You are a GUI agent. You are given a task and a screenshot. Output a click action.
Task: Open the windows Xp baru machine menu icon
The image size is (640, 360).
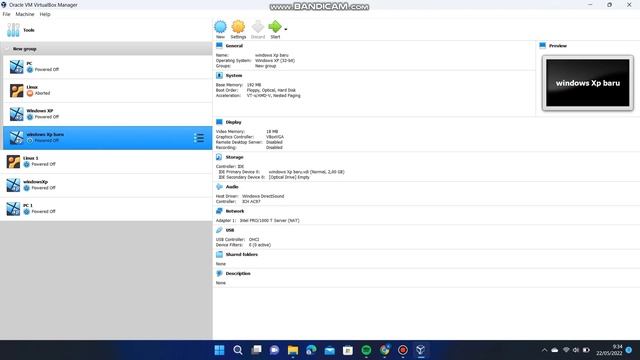(199, 138)
